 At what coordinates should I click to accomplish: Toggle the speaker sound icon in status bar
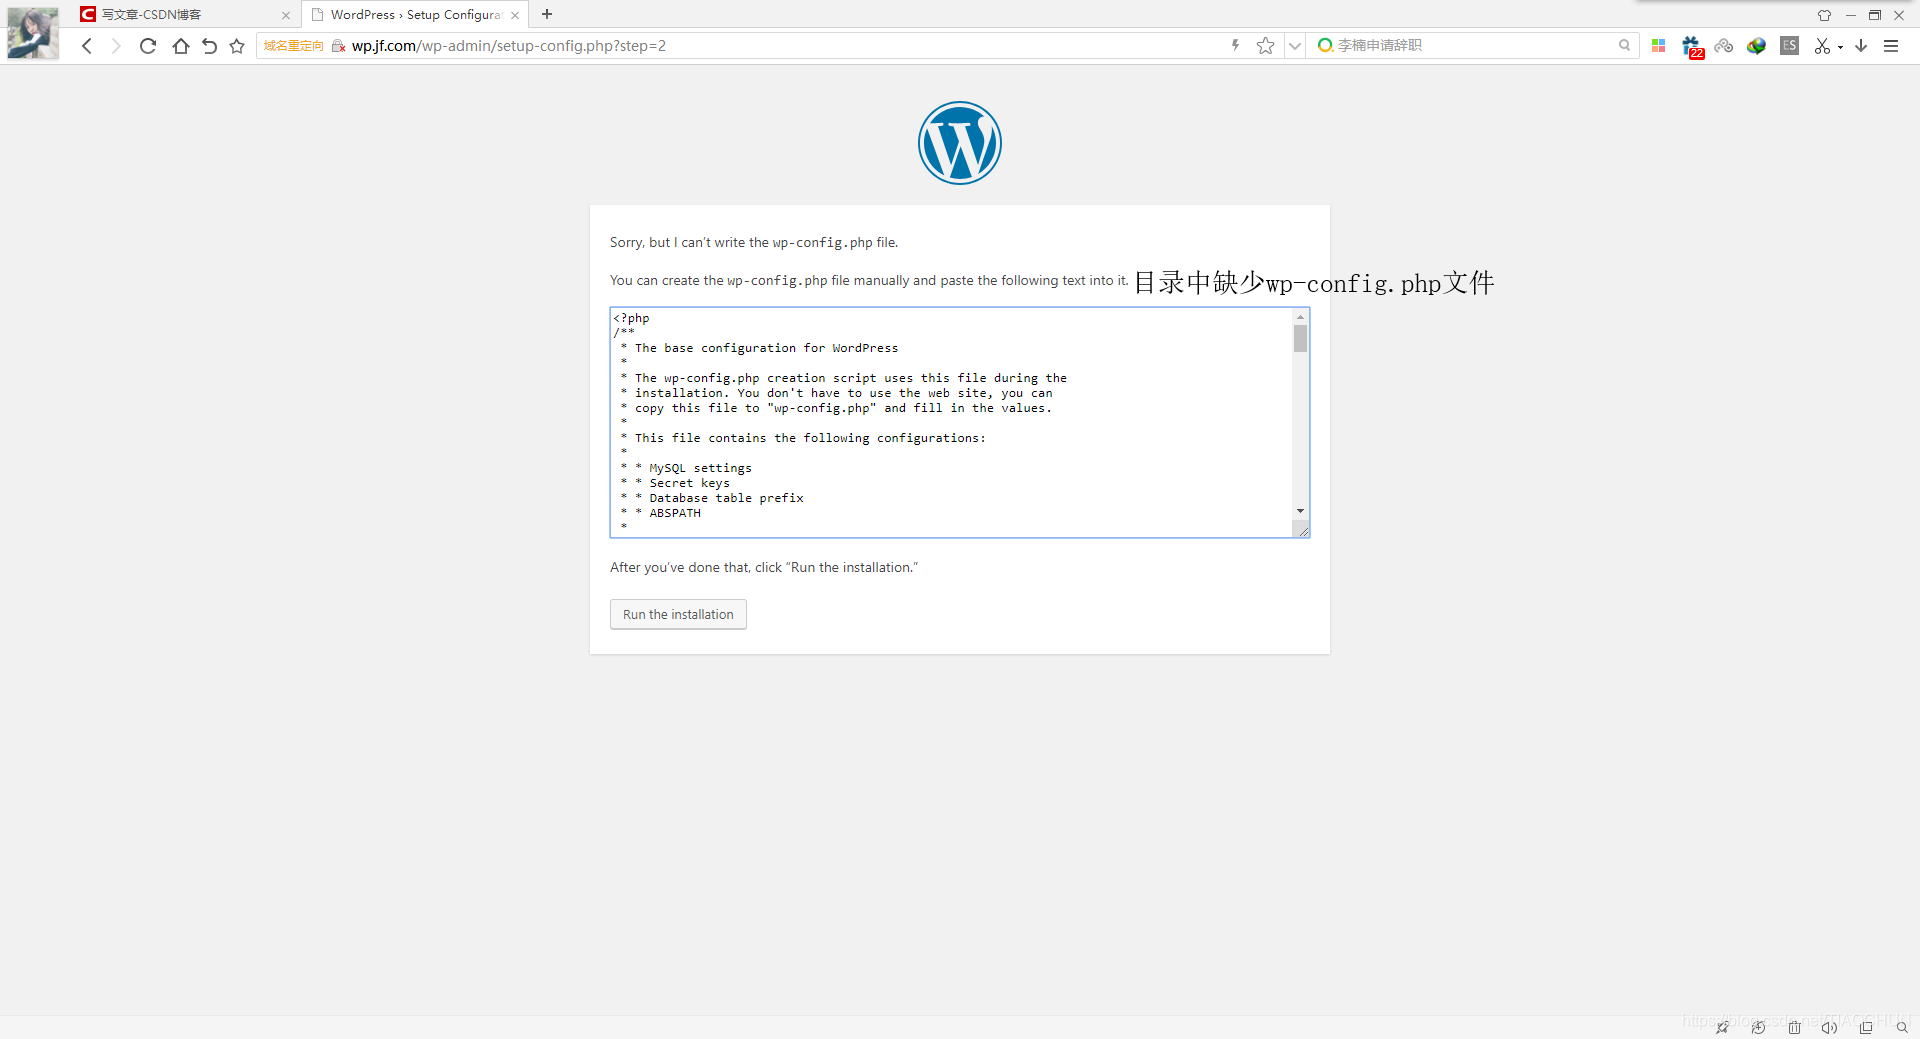(x=1829, y=1027)
